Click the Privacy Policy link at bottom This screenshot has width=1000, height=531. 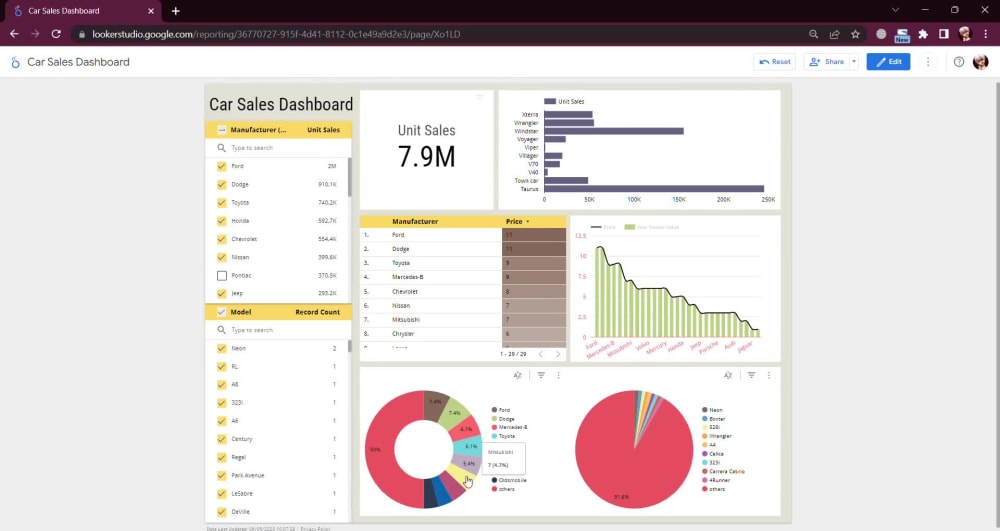tap(316, 528)
